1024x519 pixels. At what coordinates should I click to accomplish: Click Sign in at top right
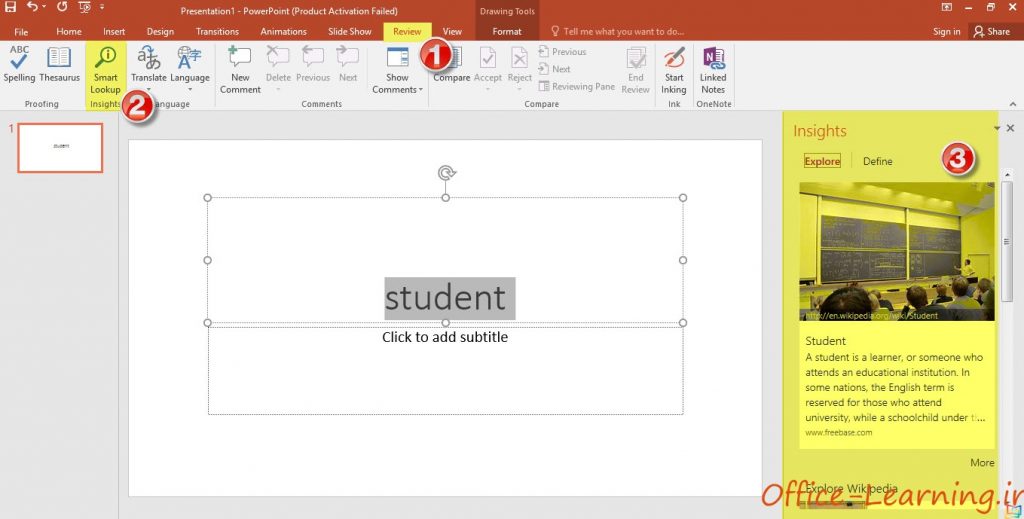[x=946, y=31]
